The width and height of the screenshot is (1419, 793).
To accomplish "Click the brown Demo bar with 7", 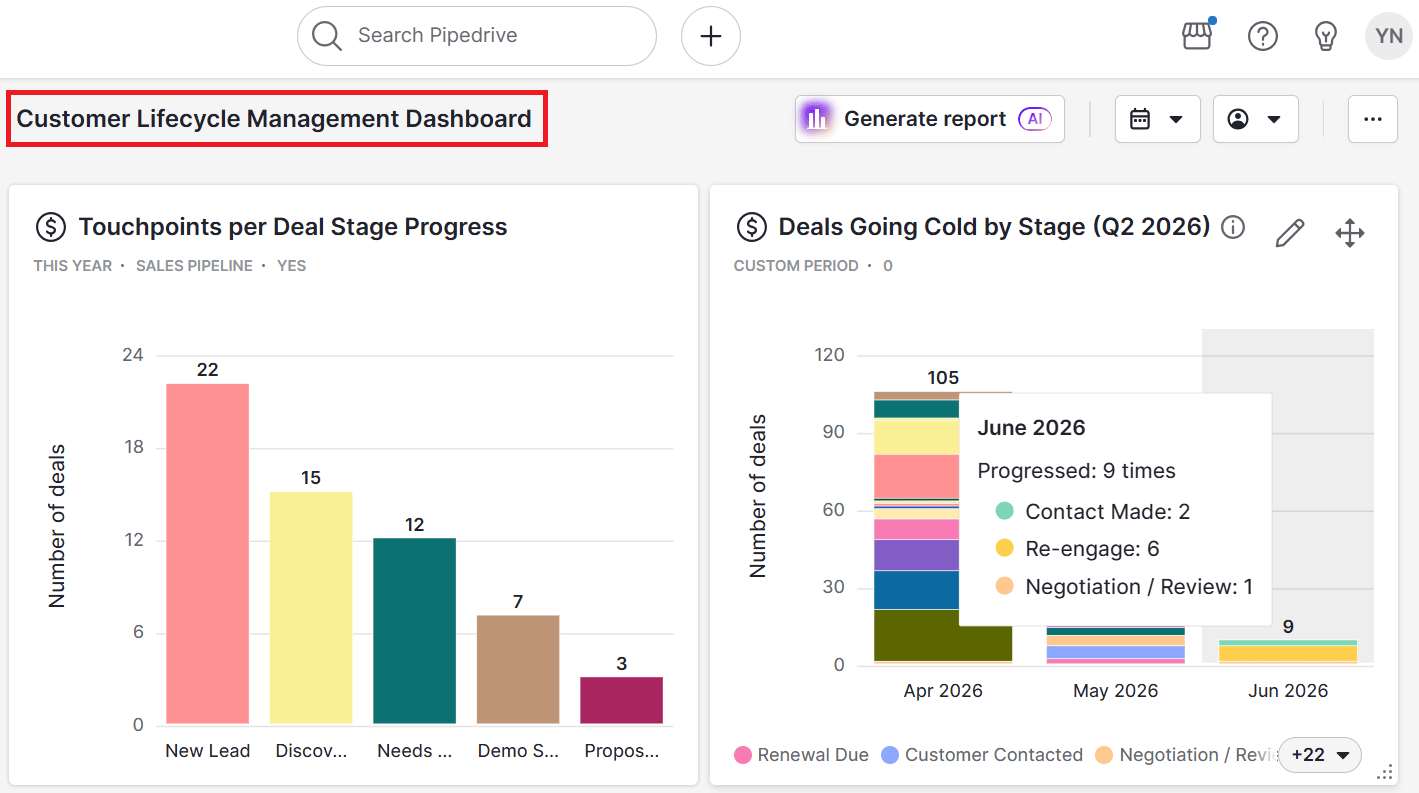I will pyautogui.click(x=518, y=669).
